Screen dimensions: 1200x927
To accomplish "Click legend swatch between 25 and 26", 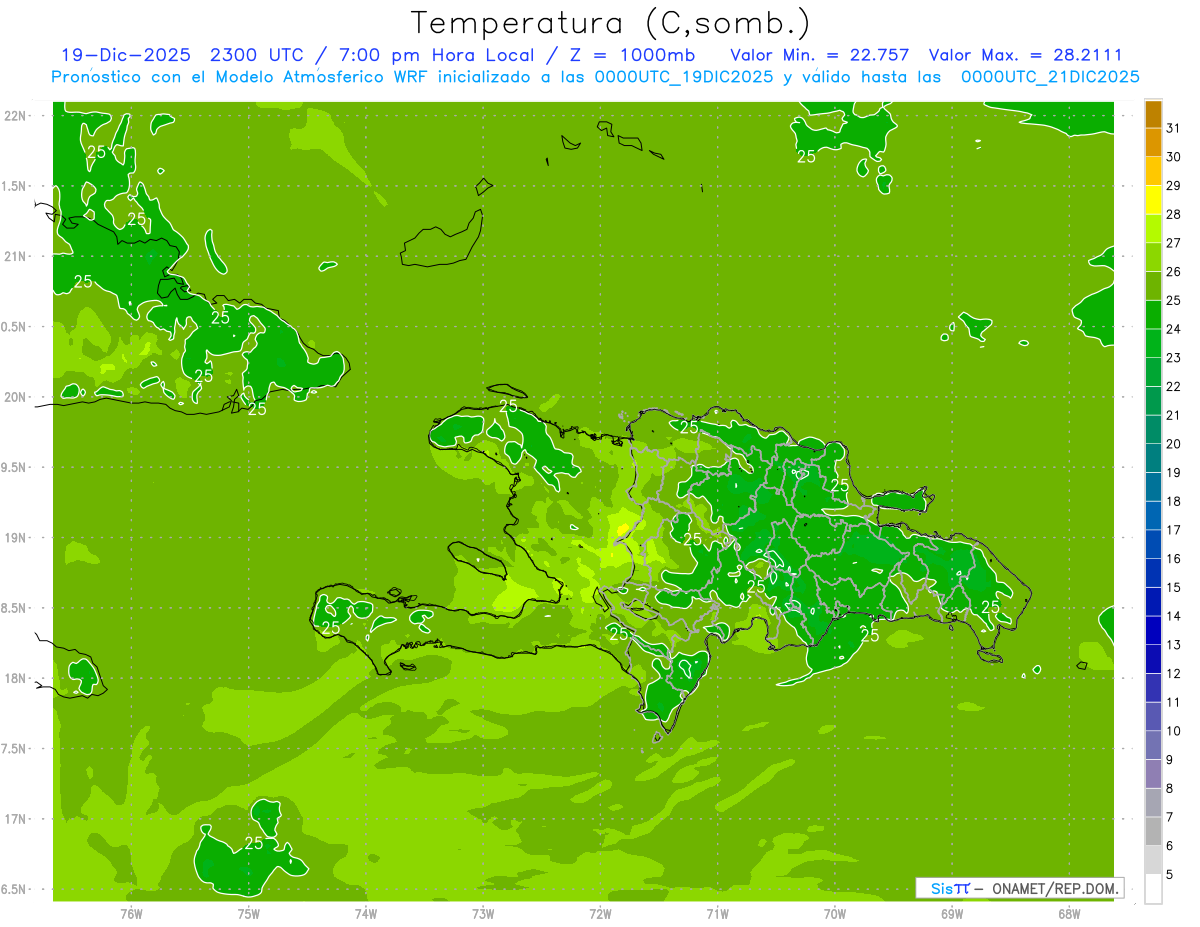I will (1153, 286).
